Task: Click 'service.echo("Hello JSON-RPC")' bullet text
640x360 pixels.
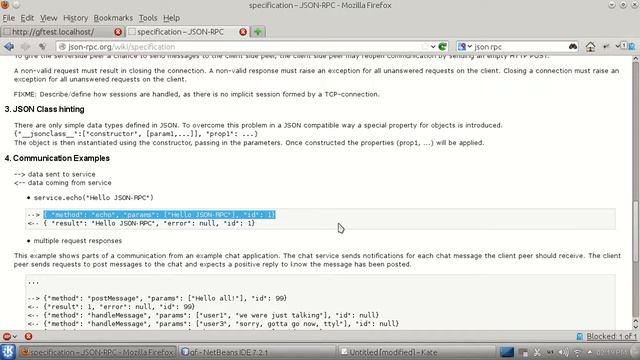Action: coord(93,198)
